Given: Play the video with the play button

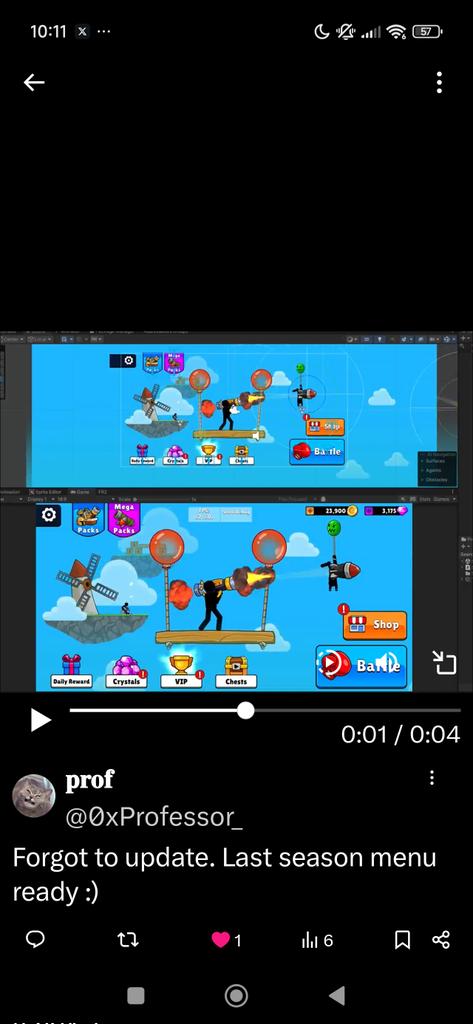Looking at the screenshot, I should [41, 720].
